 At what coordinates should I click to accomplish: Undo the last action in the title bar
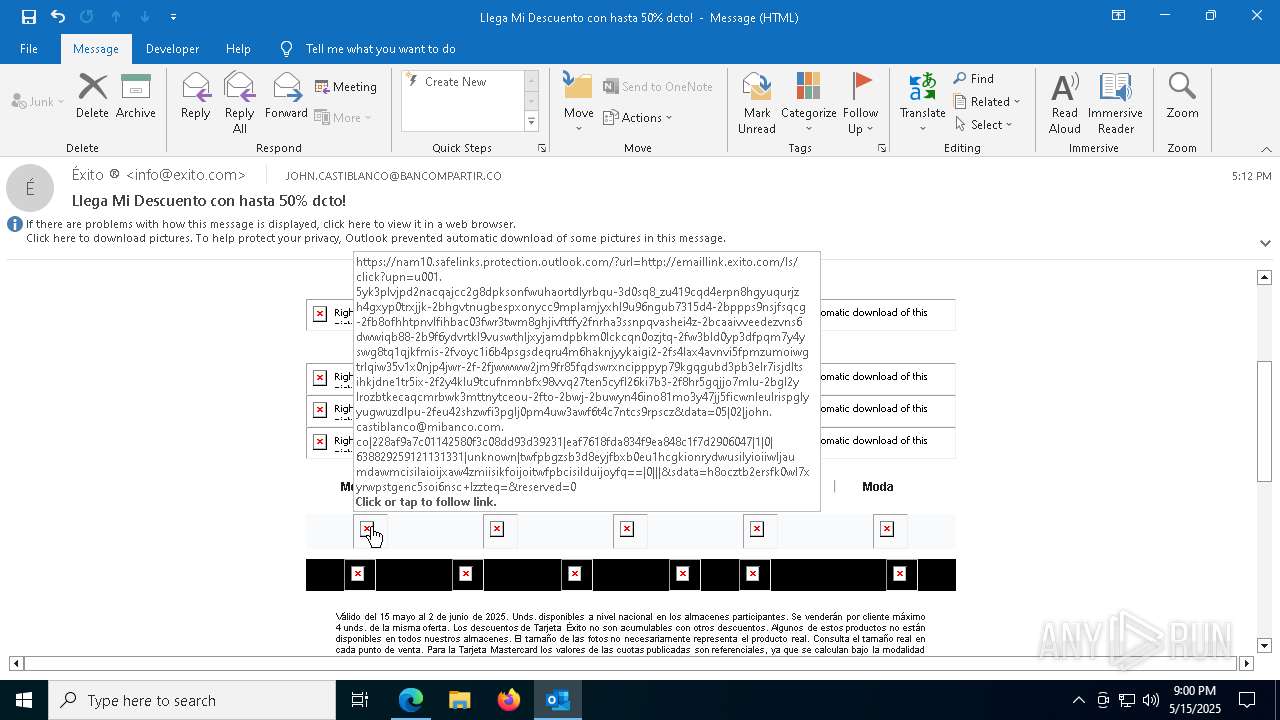(x=58, y=17)
